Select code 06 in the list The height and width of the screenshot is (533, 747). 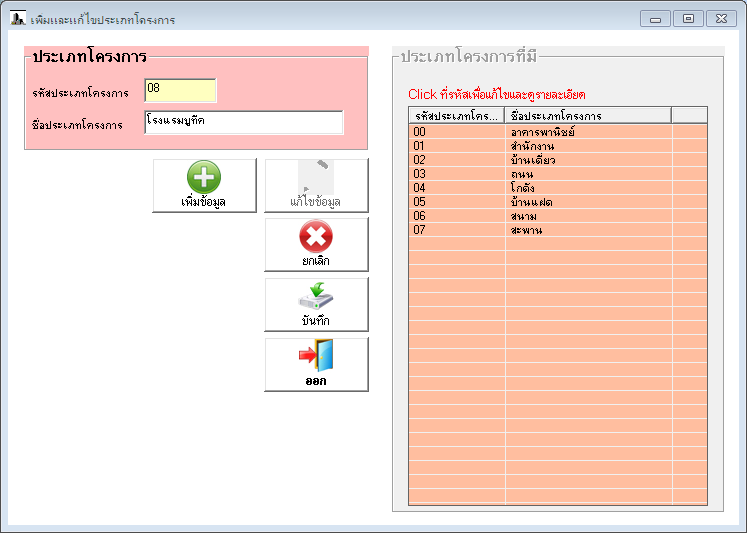click(x=420, y=216)
